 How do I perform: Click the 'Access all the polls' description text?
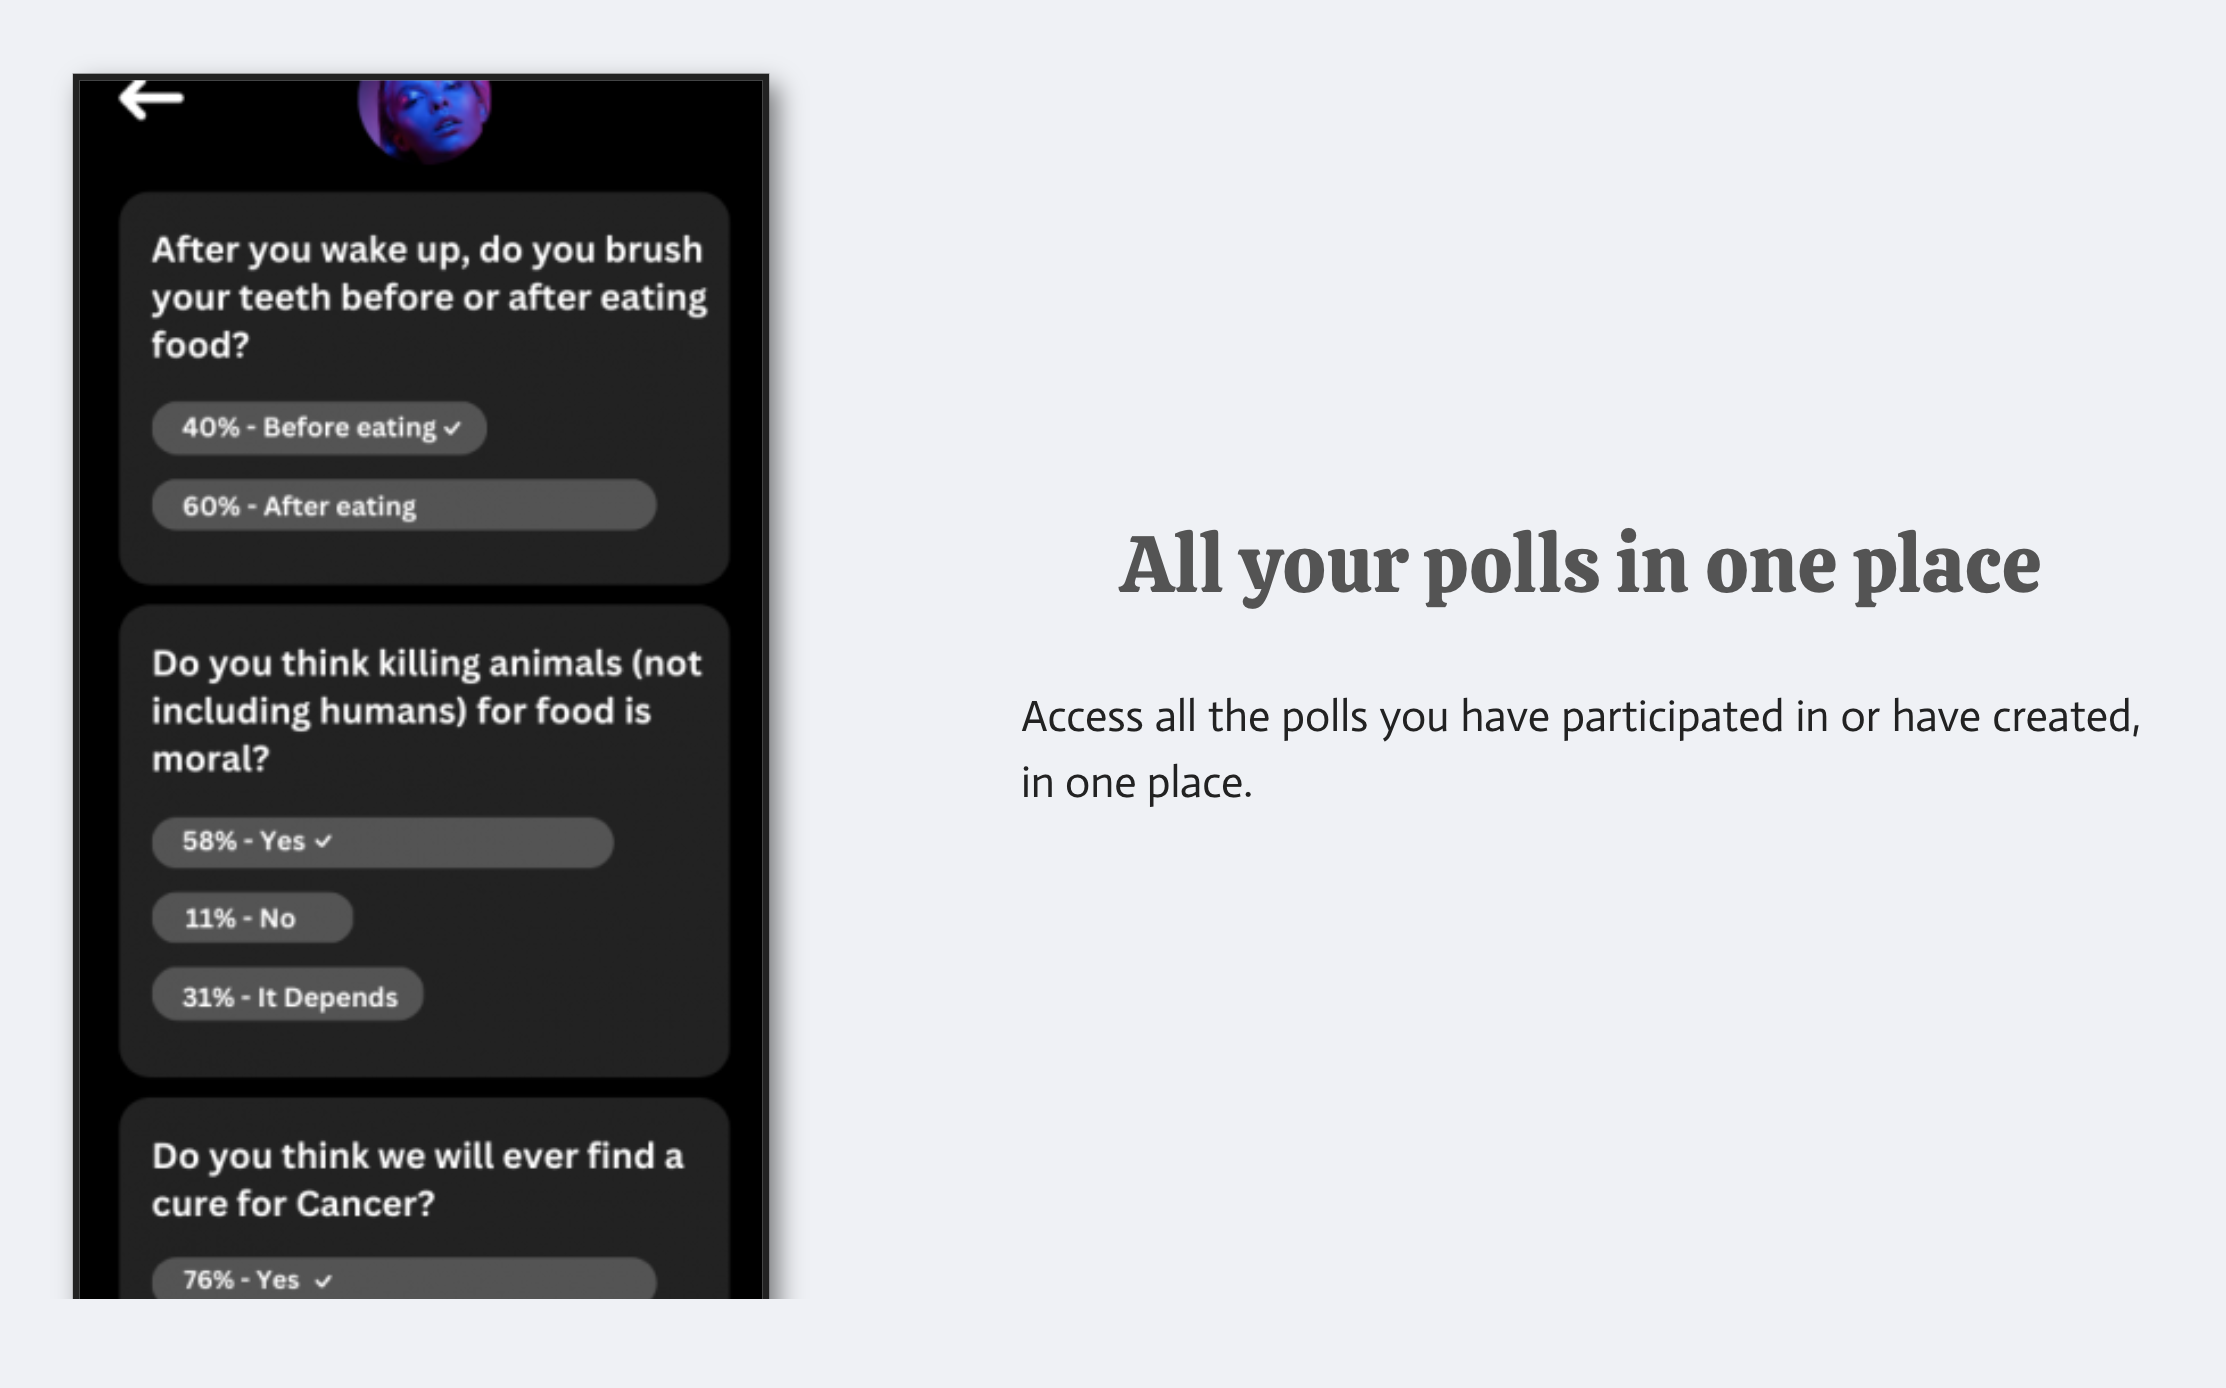click(x=1579, y=749)
